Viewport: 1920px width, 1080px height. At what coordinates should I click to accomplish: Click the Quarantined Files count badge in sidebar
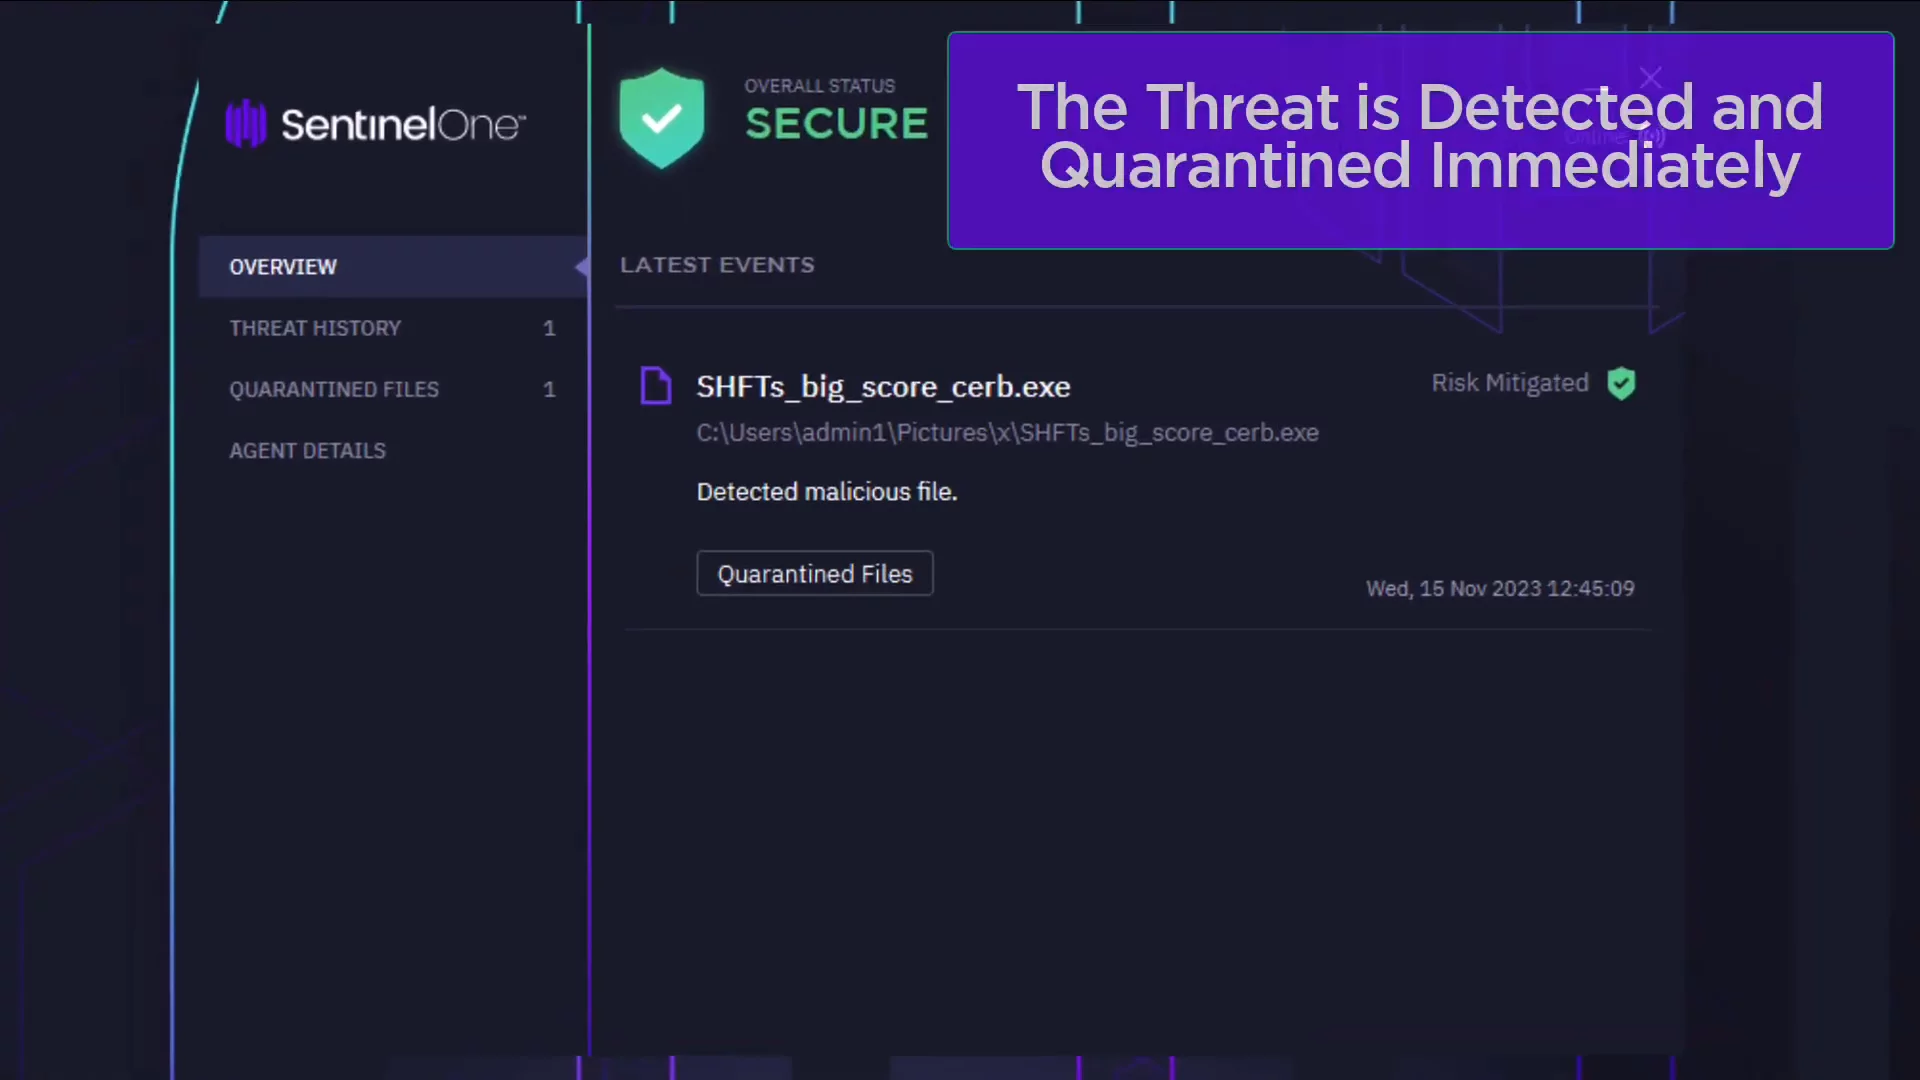point(549,389)
